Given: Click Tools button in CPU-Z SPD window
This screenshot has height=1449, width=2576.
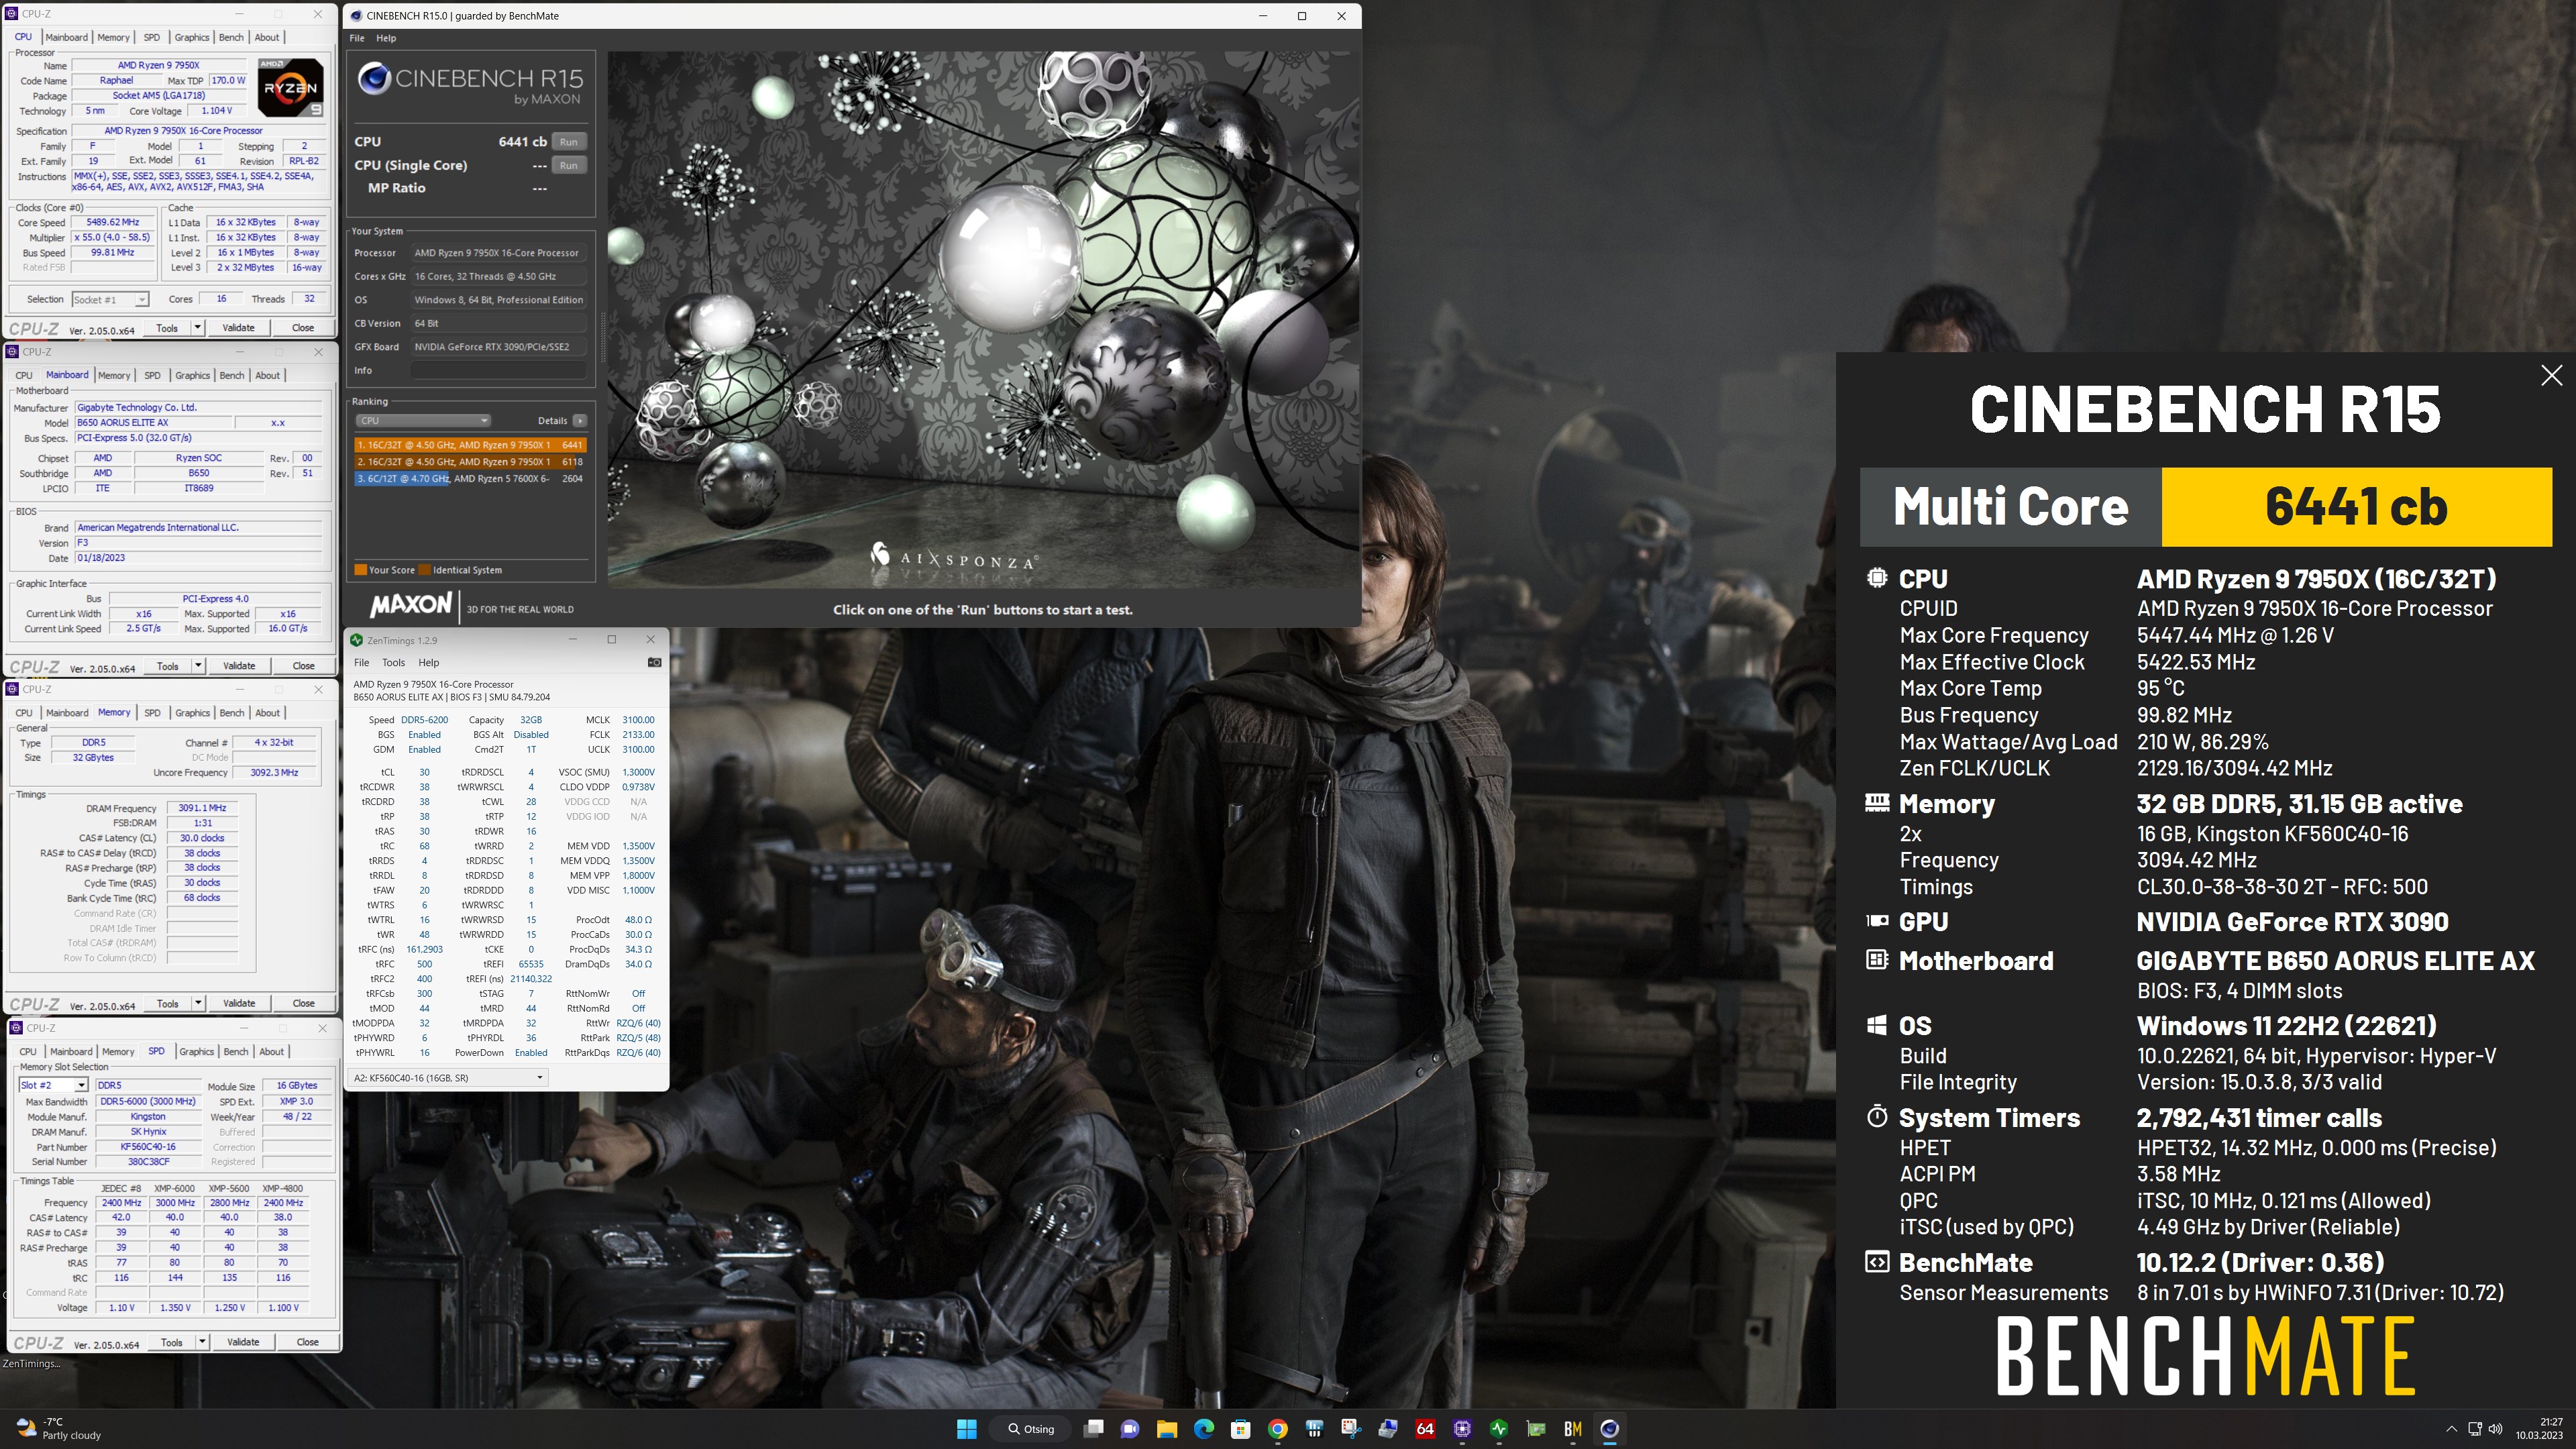Looking at the screenshot, I should (171, 1342).
